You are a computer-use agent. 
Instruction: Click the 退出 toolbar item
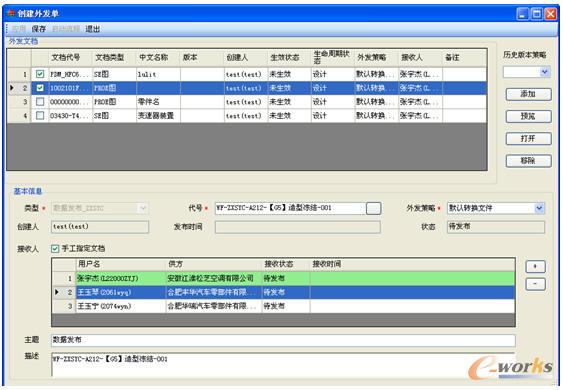[x=92, y=29]
